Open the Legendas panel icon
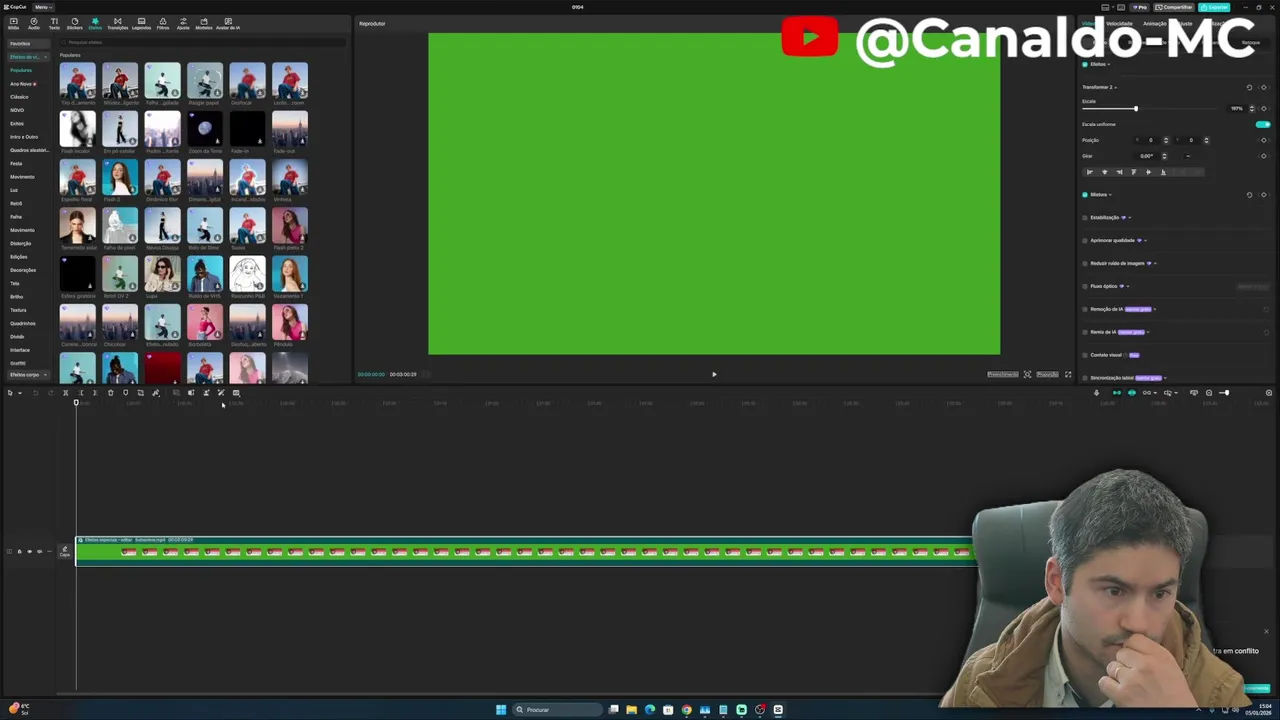This screenshot has width=1280, height=720. [141, 23]
